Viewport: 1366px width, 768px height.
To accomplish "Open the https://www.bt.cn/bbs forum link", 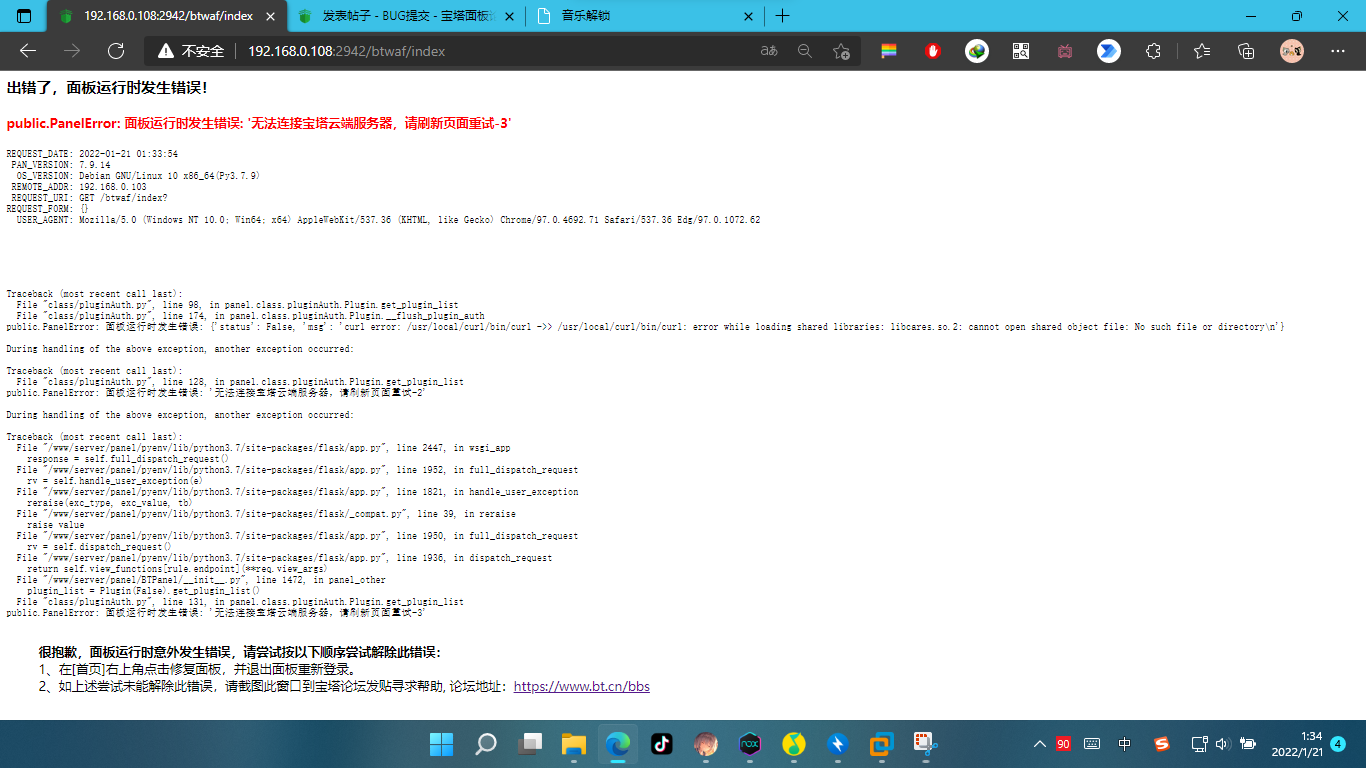I will click(581, 686).
